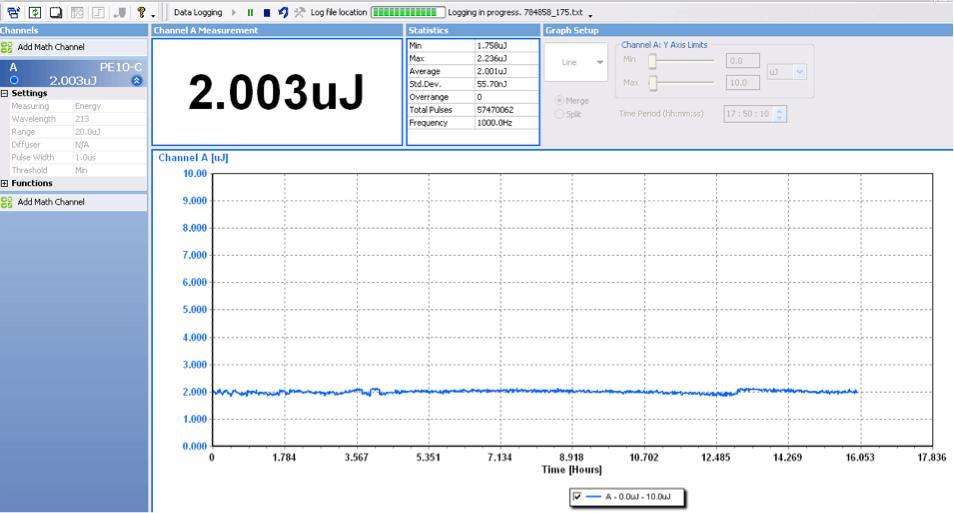Click the blue reset arrow icon
The width and height of the screenshot is (954, 513).
[283, 12]
